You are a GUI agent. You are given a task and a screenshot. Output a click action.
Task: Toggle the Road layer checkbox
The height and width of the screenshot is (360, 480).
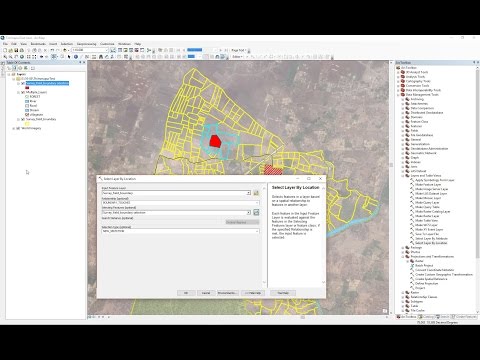point(27,106)
